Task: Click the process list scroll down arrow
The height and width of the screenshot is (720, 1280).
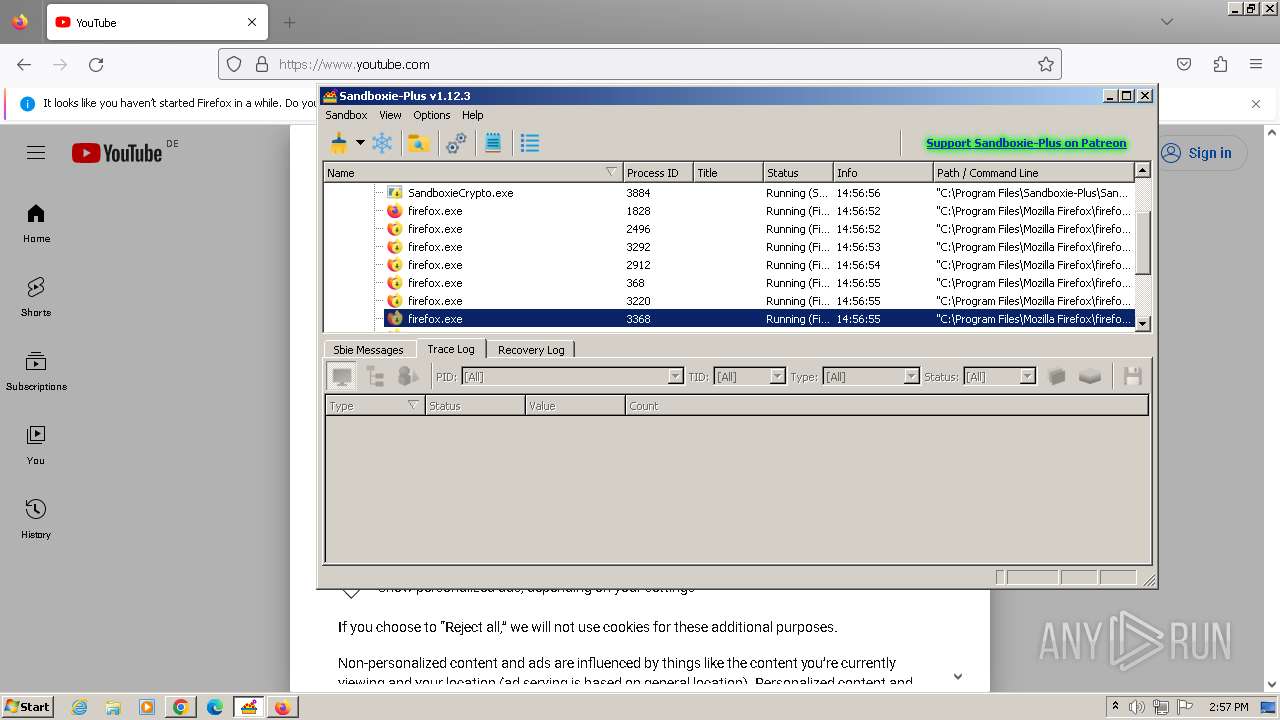Action: [x=1143, y=323]
